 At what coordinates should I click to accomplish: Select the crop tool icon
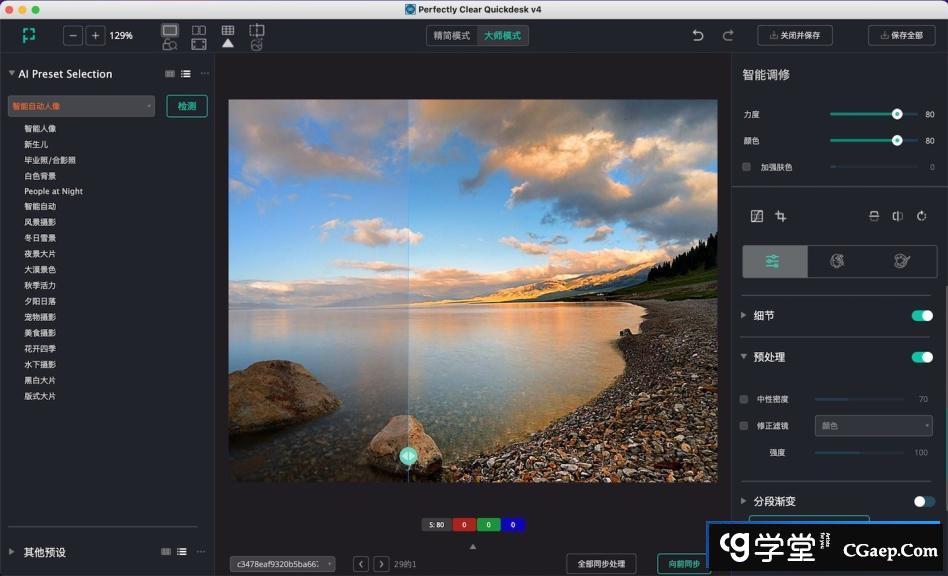click(781, 216)
